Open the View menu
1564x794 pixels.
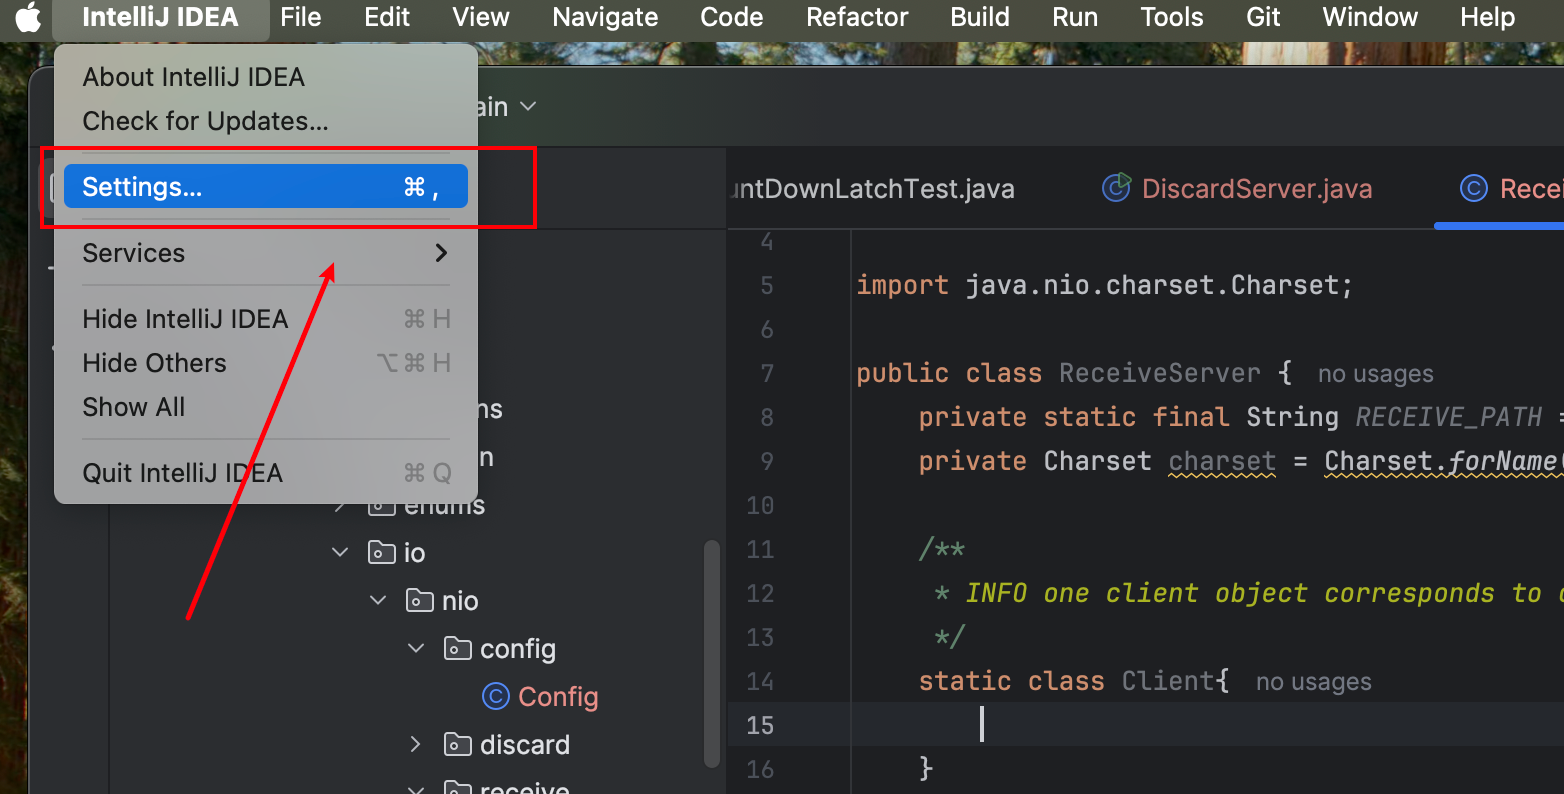coord(481,17)
